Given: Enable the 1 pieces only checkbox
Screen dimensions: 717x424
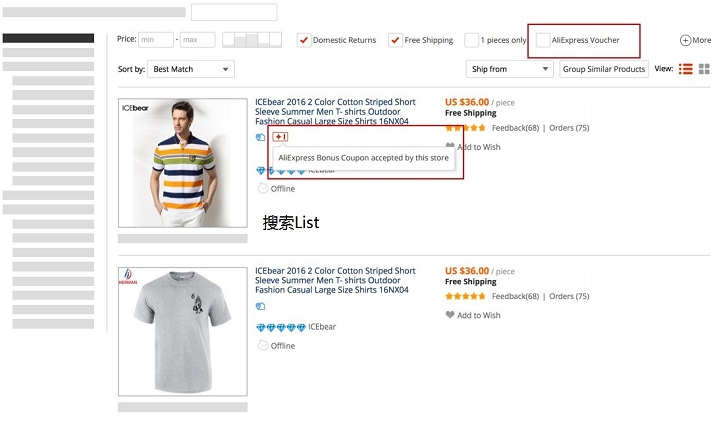Looking at the screenshot, I should coord(471,40).
